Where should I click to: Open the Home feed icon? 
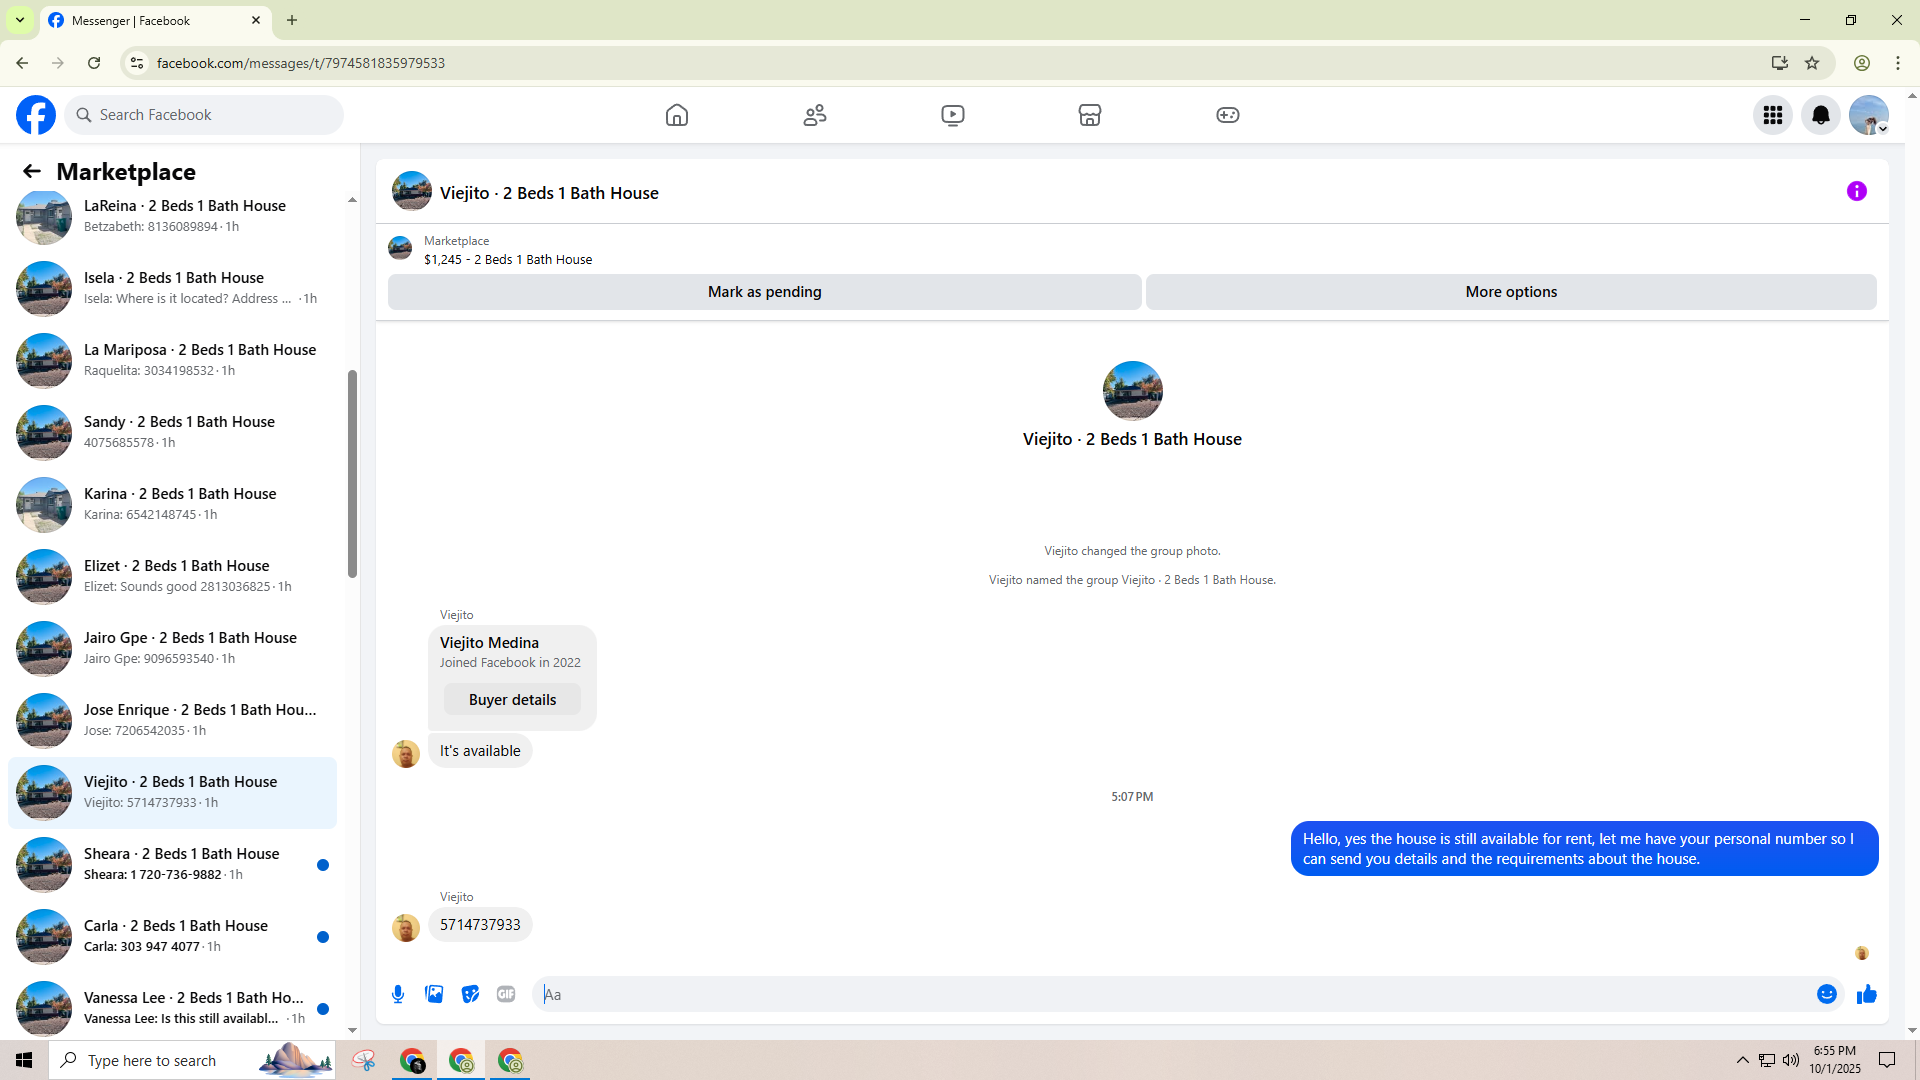coord(677,115)
